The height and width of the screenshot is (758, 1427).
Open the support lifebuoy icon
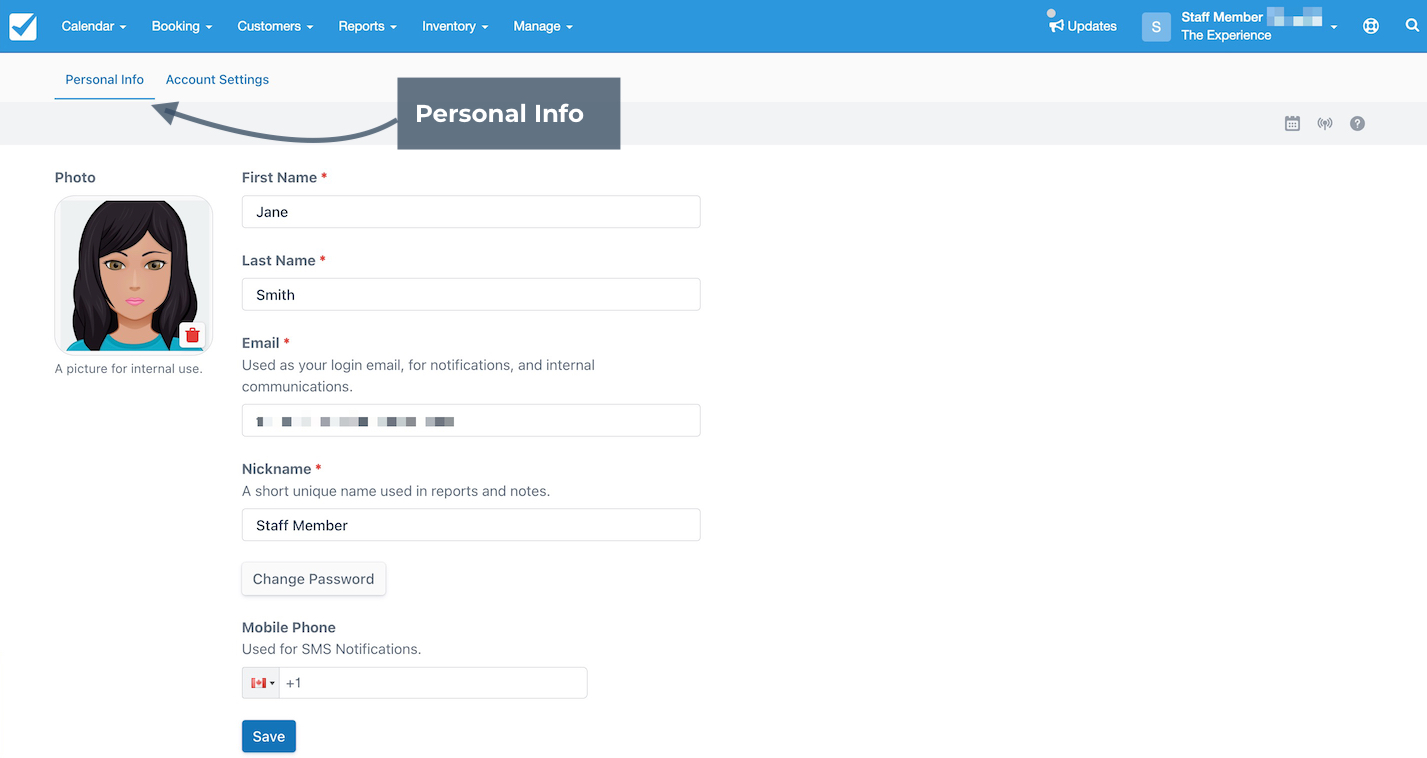pyautogui.click(x=1371, y=26)
